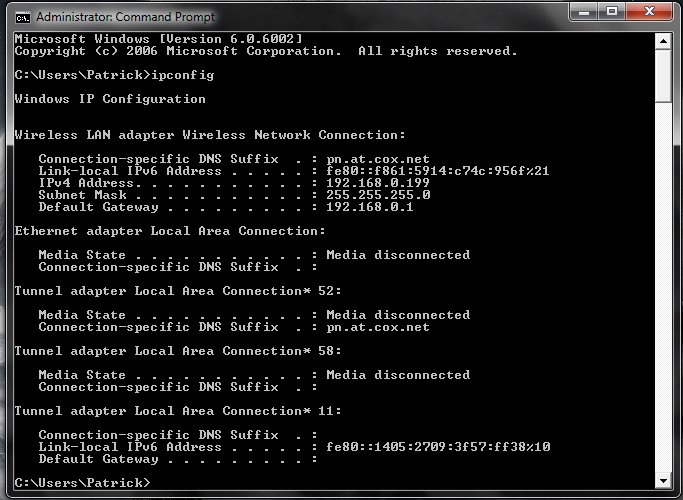The image size is (683, 500).
Task: Close the Administrator: Command Prompt window
Action: point(649,12)
